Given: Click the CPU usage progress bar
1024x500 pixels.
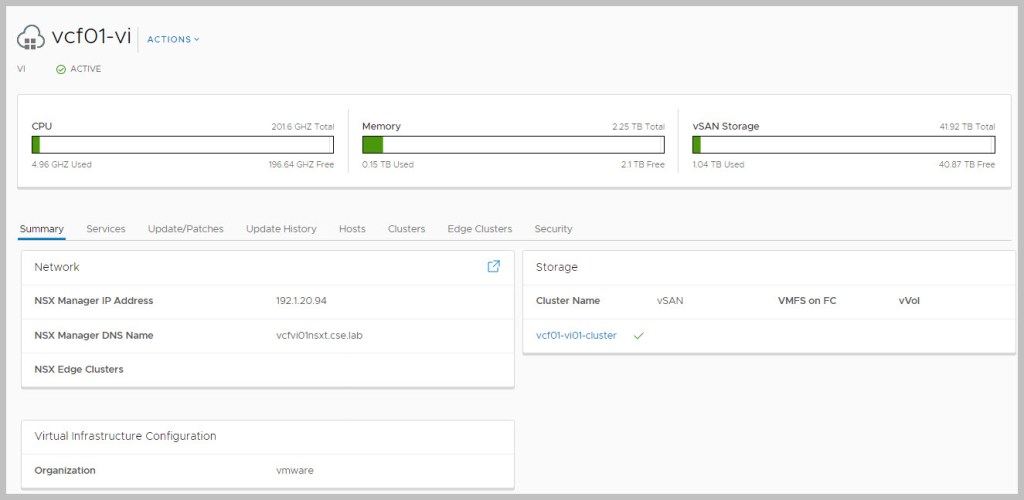Looking at the screenshot, I should (x=183, y=145).
